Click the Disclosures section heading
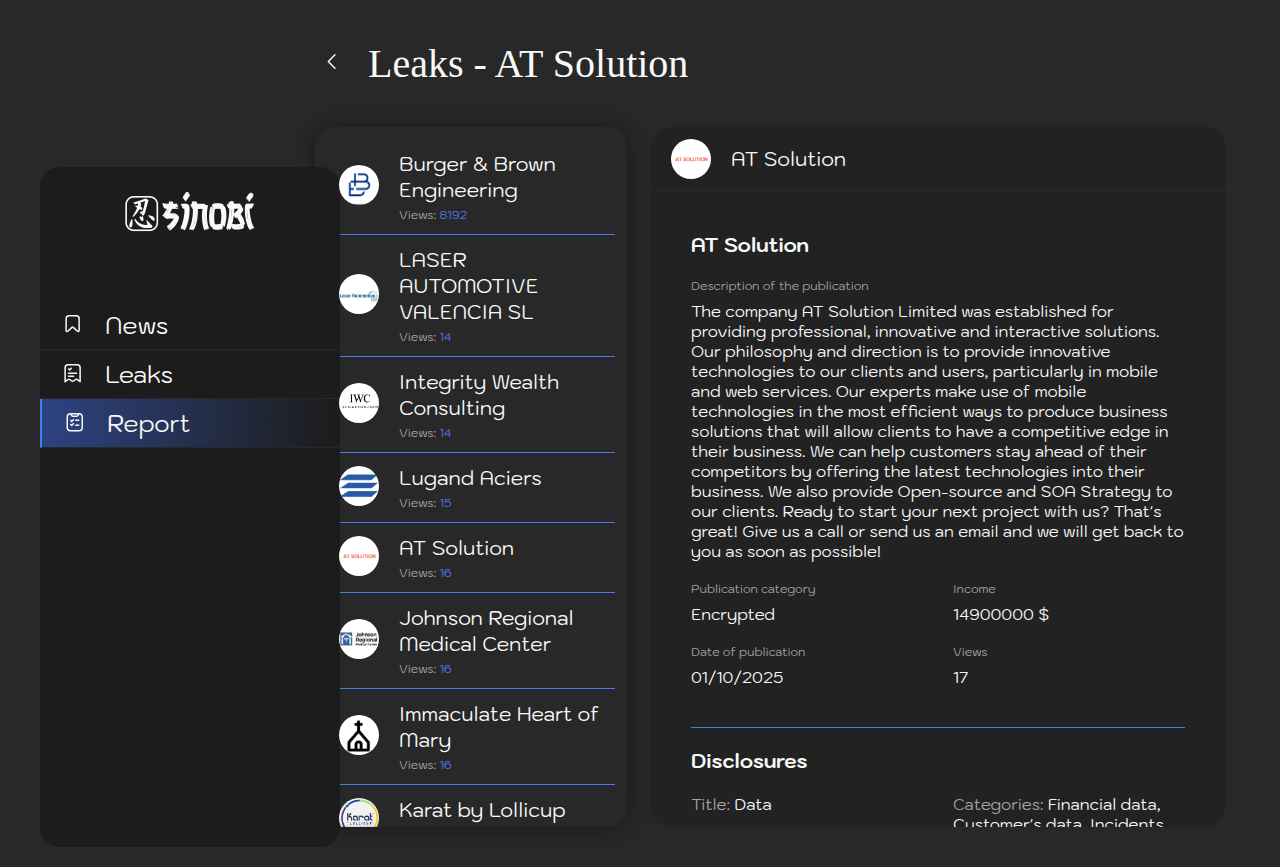 749,761
